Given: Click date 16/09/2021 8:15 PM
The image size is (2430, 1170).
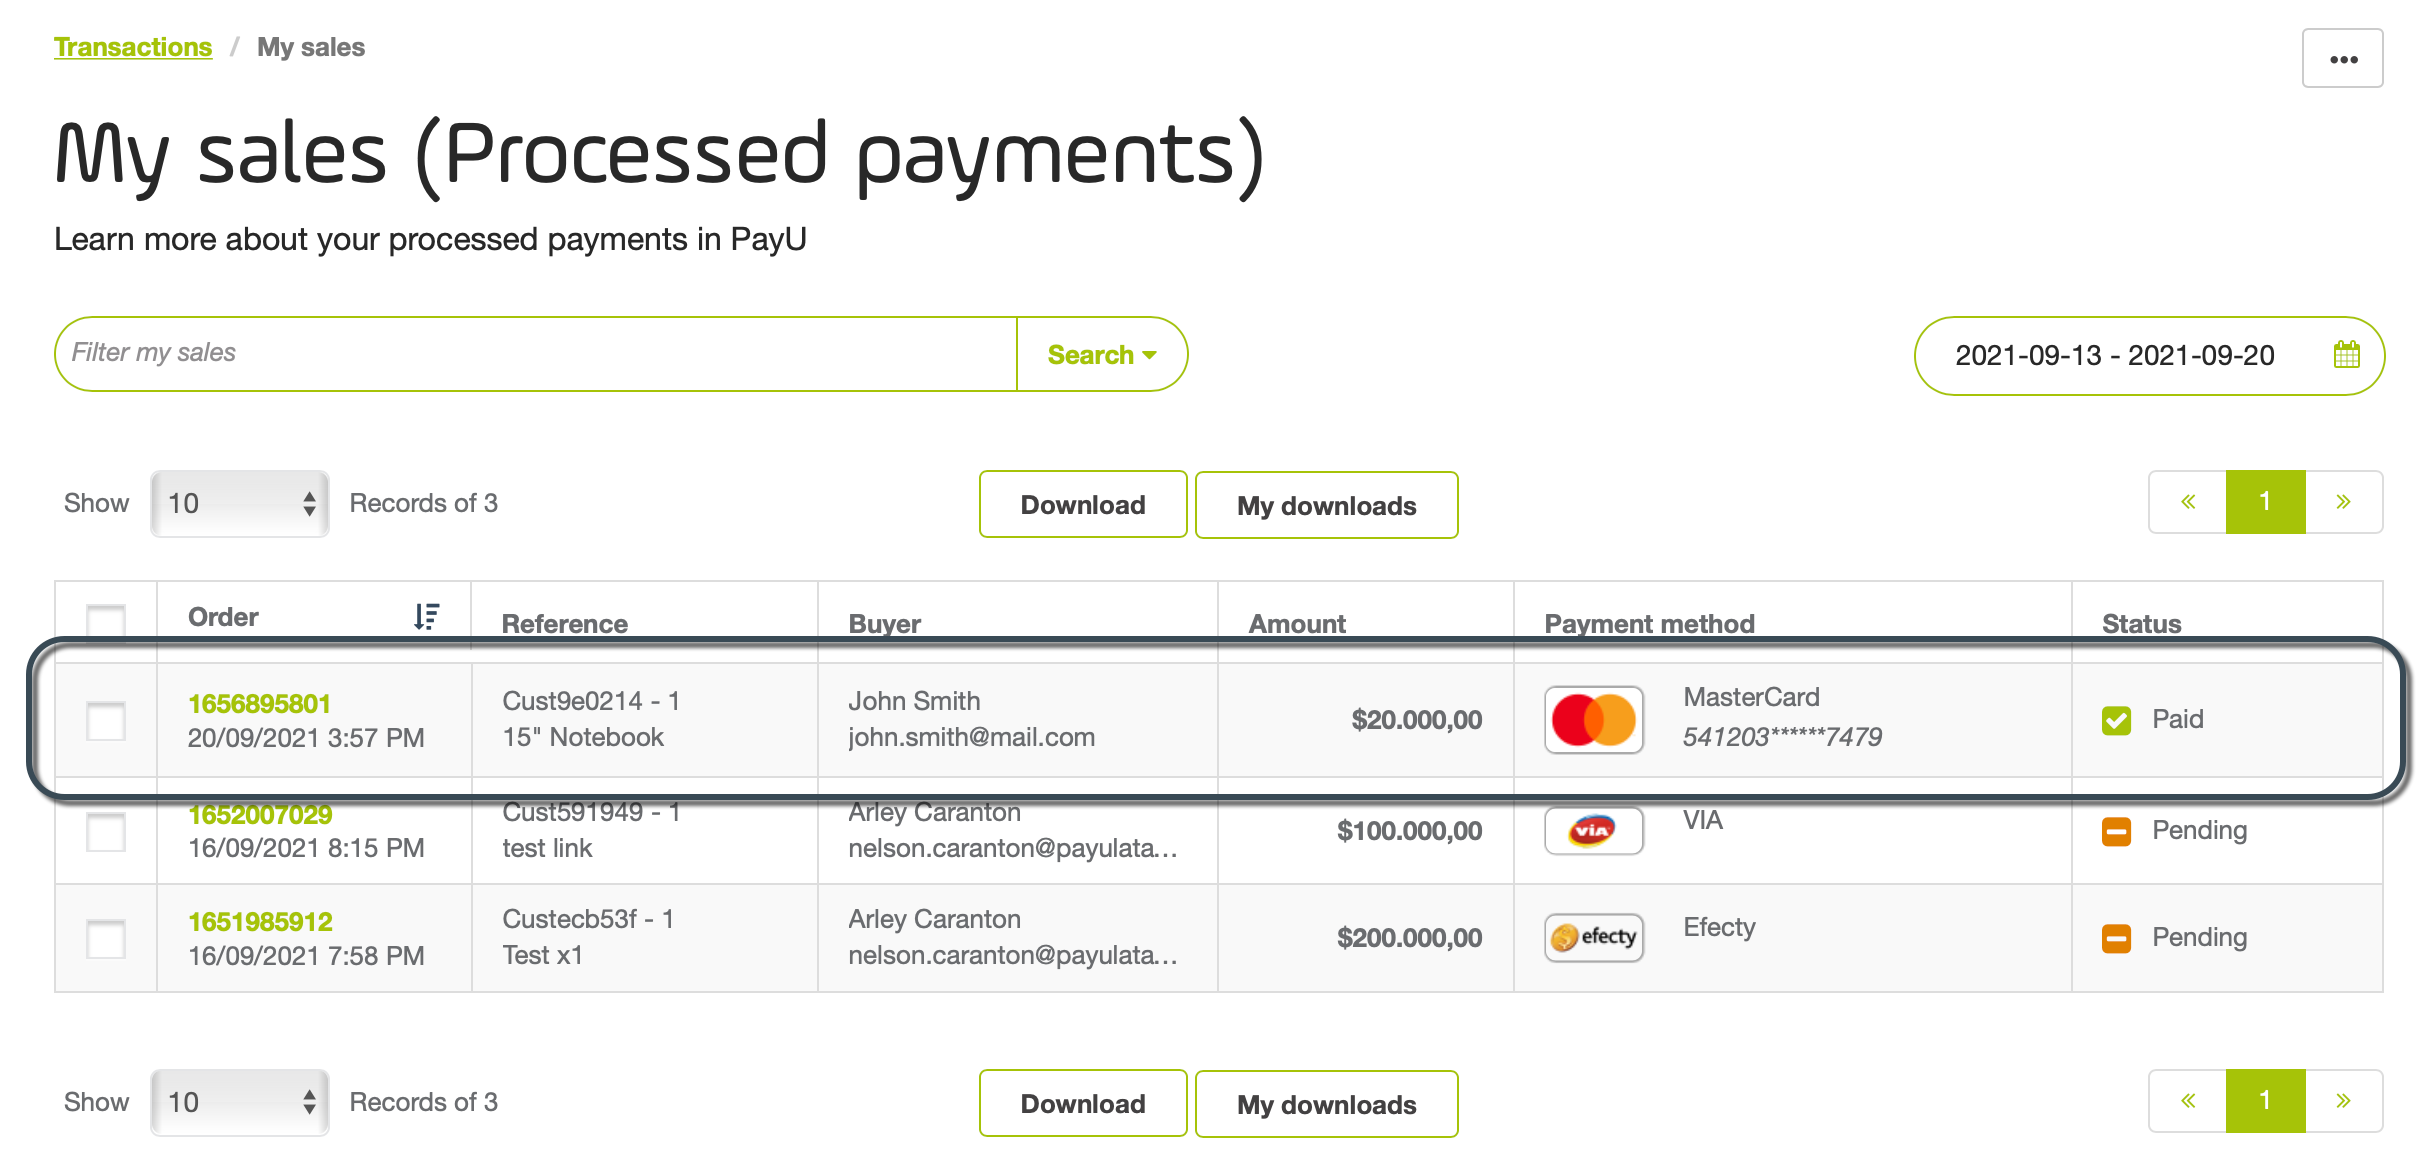Looking at the screenshot, I should (x=306, y=848).
